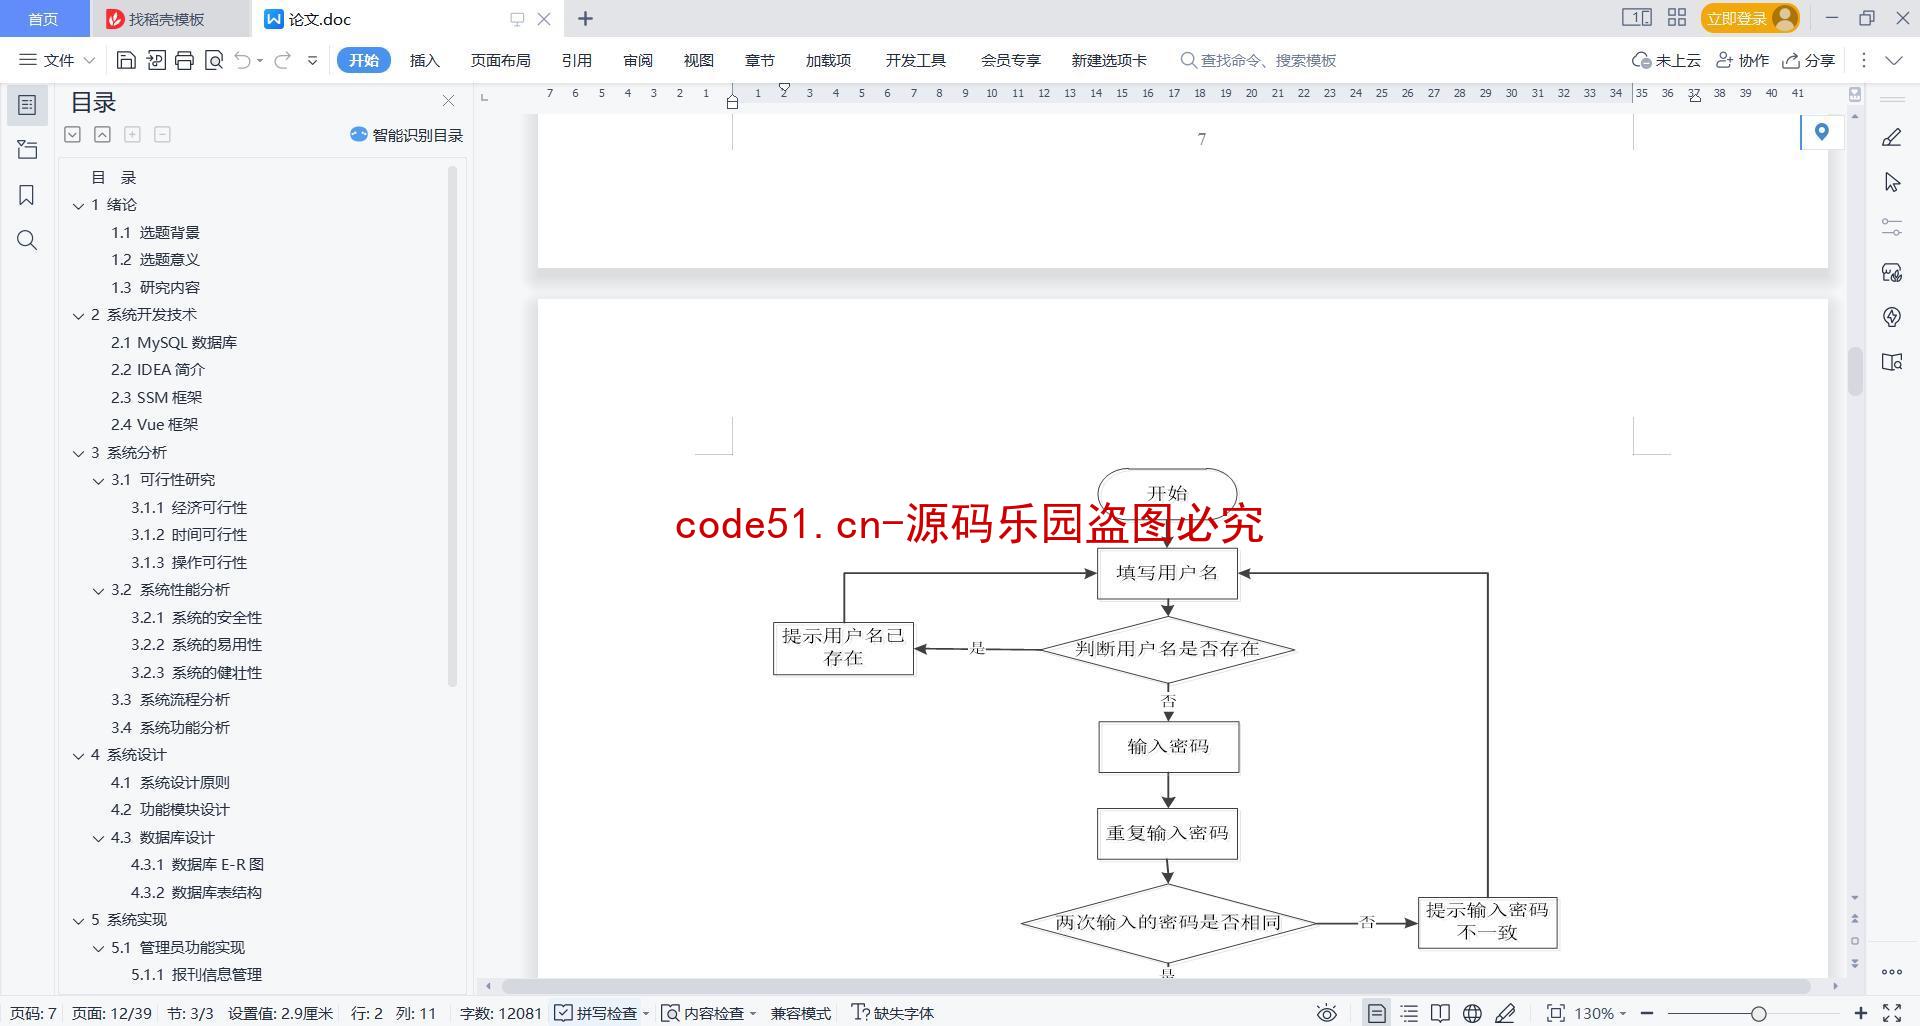This screenshot has width=1920, height=1026.
Task: Open Print Preview icon
Action: [213, 60]
